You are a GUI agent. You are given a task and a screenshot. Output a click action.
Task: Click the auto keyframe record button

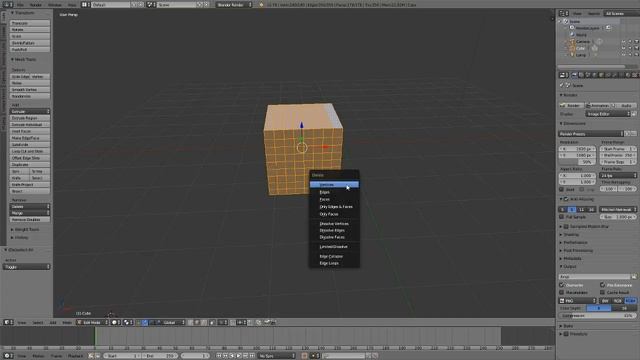[x=304, y=356]
